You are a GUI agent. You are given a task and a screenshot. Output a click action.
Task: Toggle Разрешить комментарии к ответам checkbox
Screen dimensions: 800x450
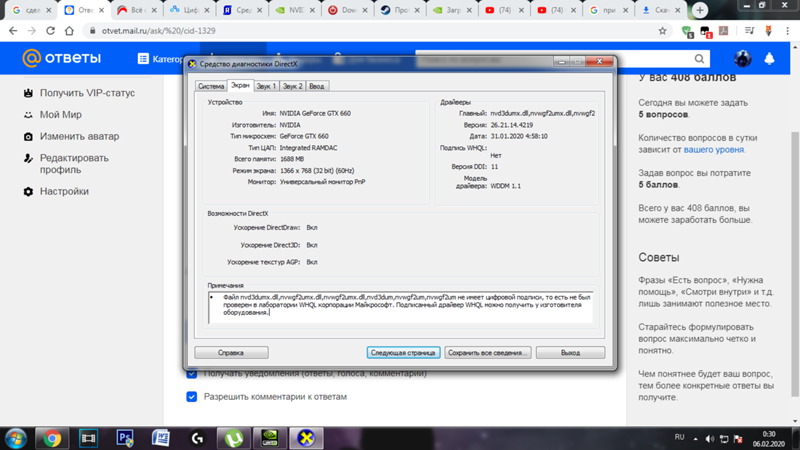tap(191, 396)
